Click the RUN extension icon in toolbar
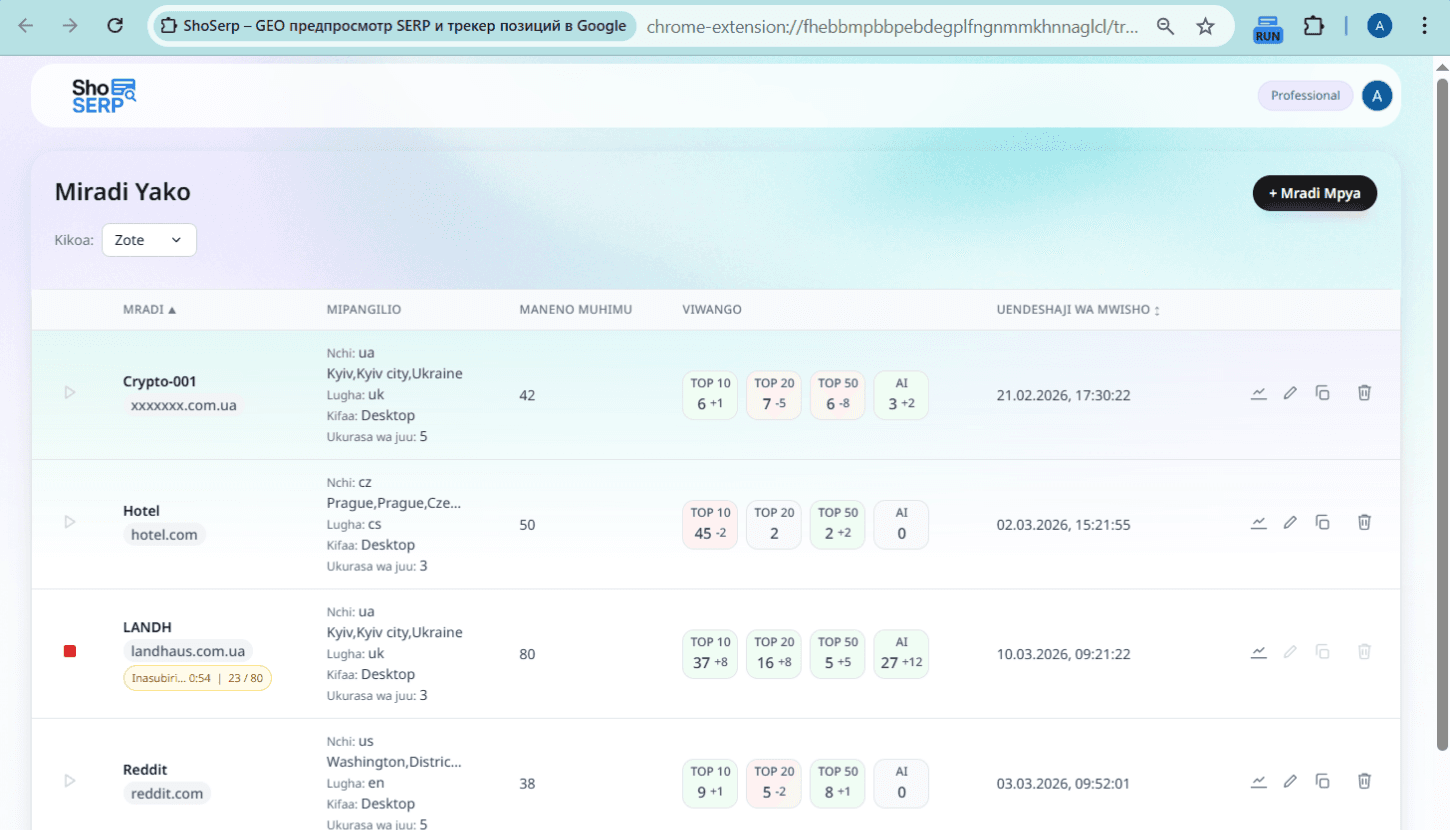This screenshot has width=1450, height=830. (x=1268, y=27)
